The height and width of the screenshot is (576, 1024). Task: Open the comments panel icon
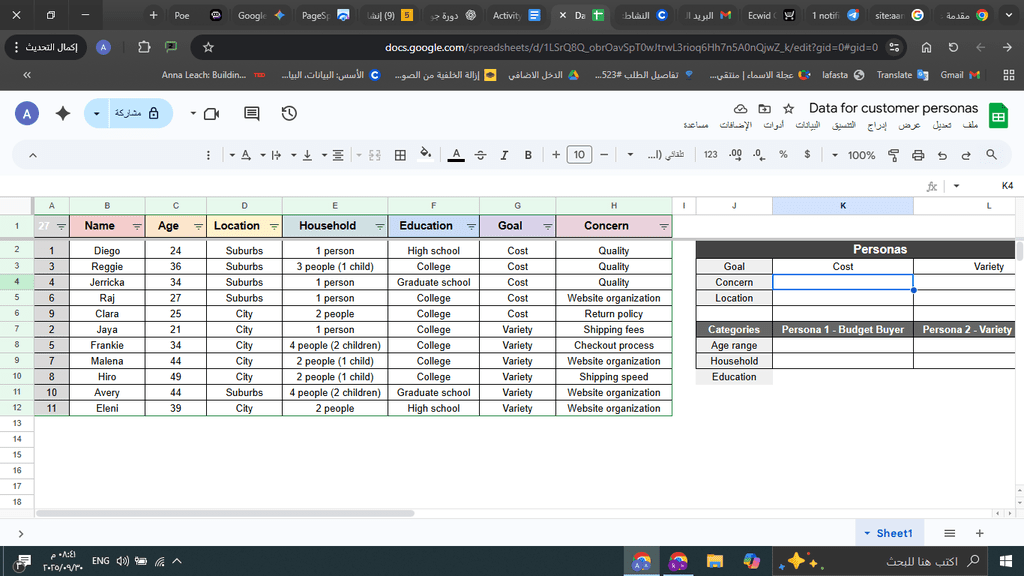[251, 114]
